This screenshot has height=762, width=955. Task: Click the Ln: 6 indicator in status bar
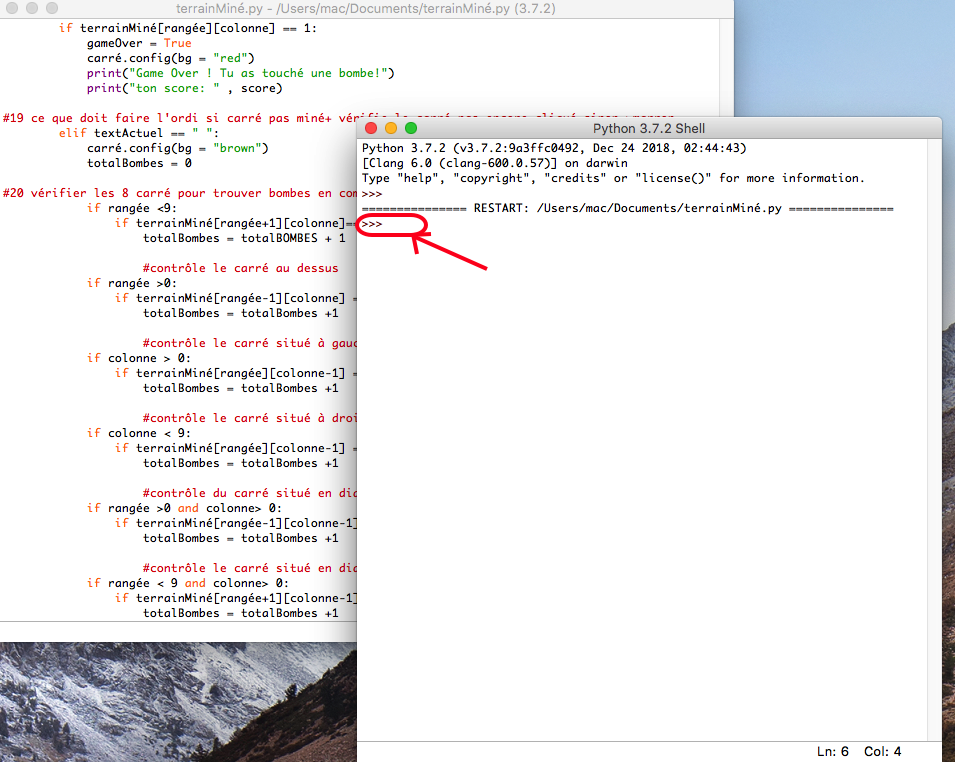coord(831,750)
